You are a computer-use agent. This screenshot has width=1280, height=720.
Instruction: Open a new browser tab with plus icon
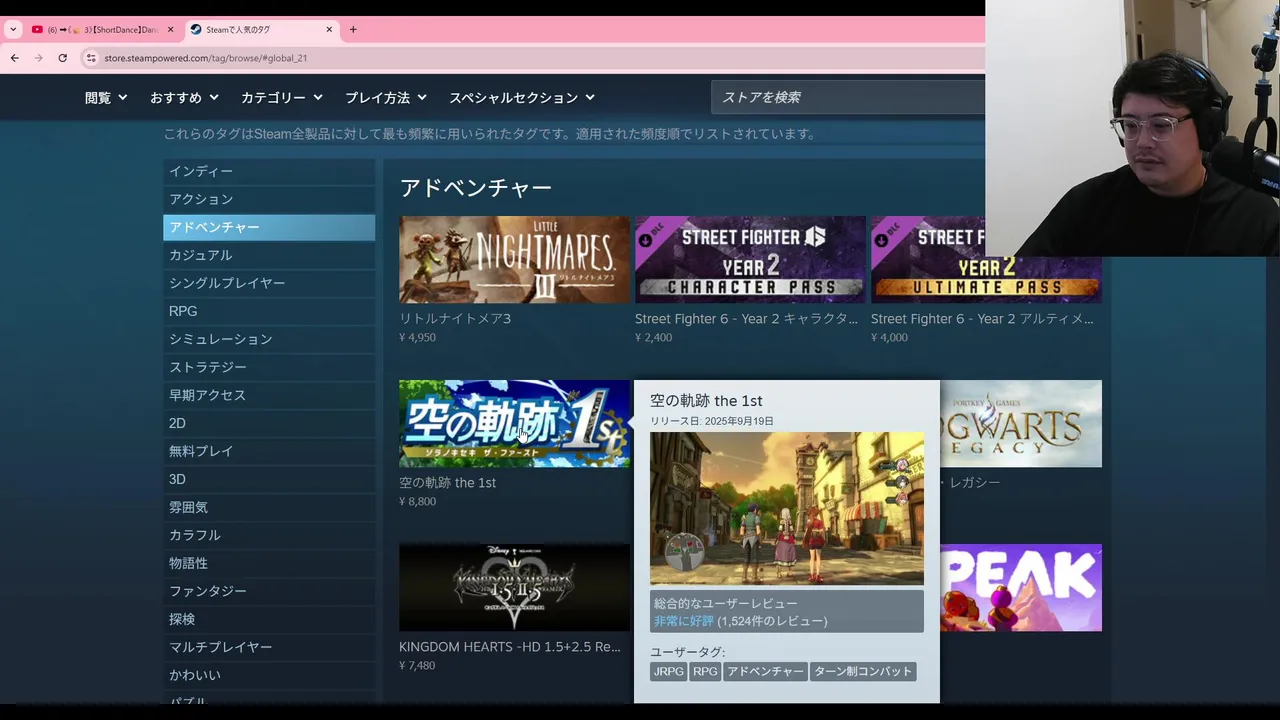[353, 30]
